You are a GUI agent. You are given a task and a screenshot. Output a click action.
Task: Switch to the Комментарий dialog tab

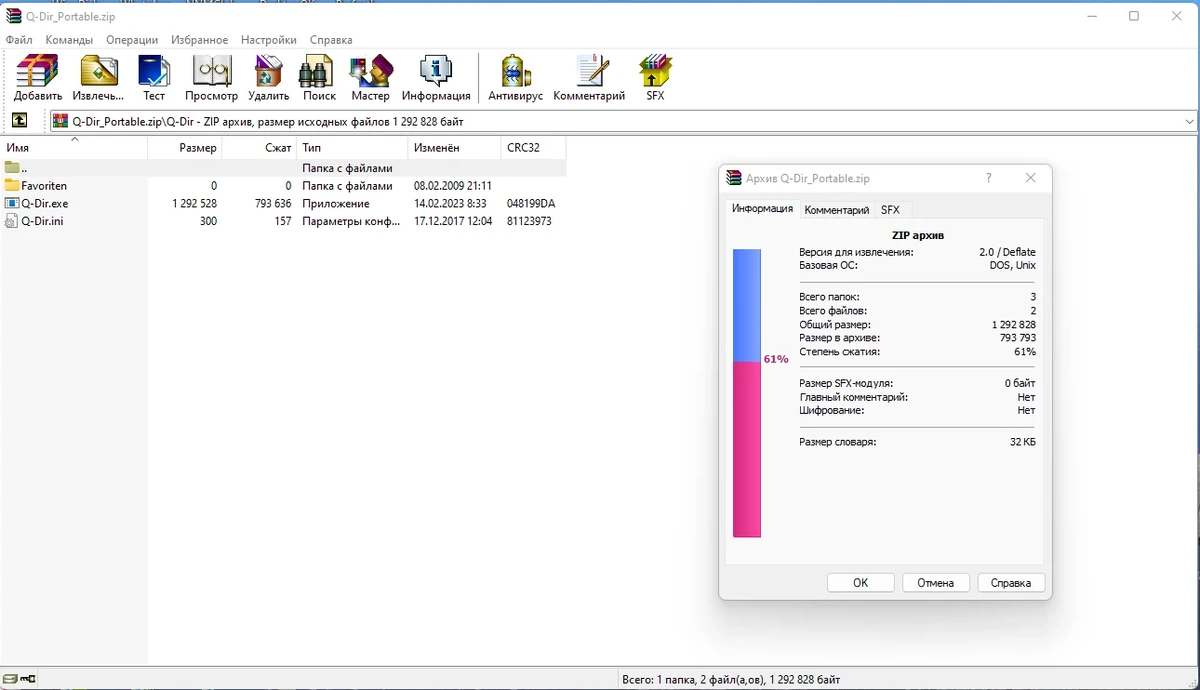[x=837, y=210]
